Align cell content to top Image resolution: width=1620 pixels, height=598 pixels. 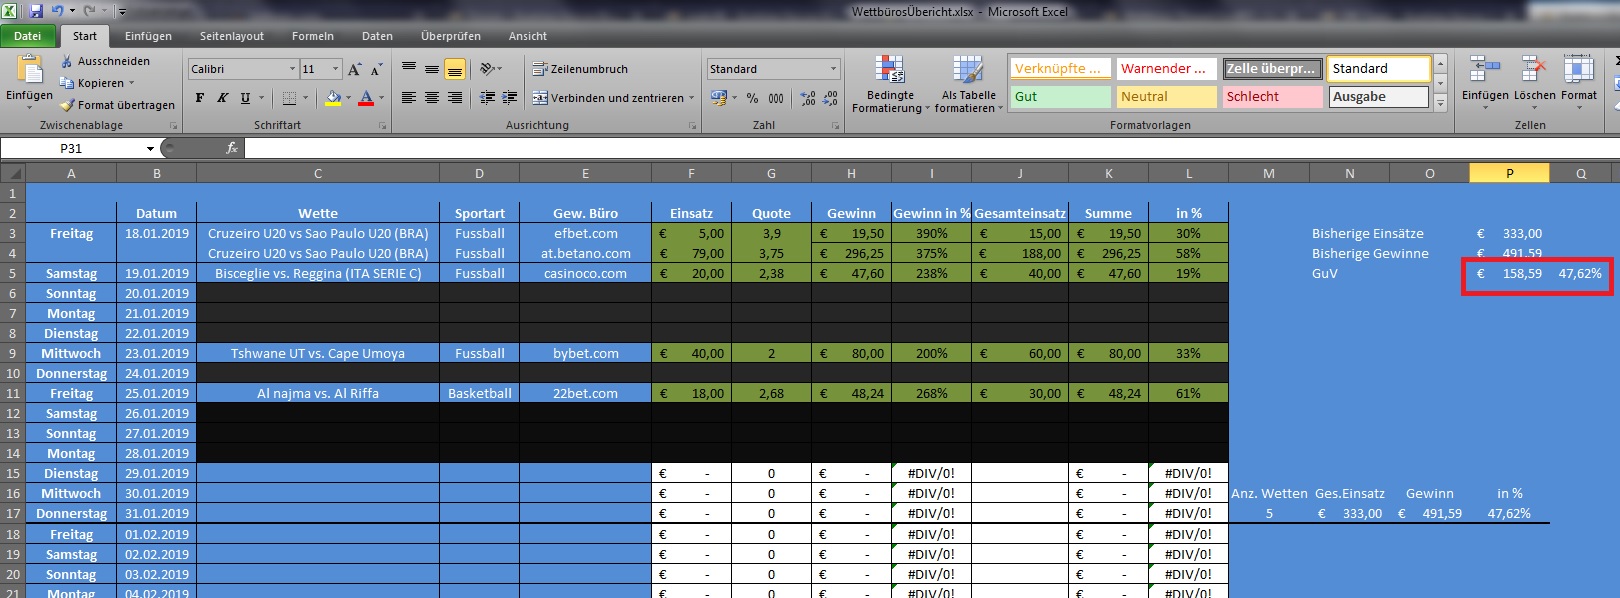click(x=409, y=69)
